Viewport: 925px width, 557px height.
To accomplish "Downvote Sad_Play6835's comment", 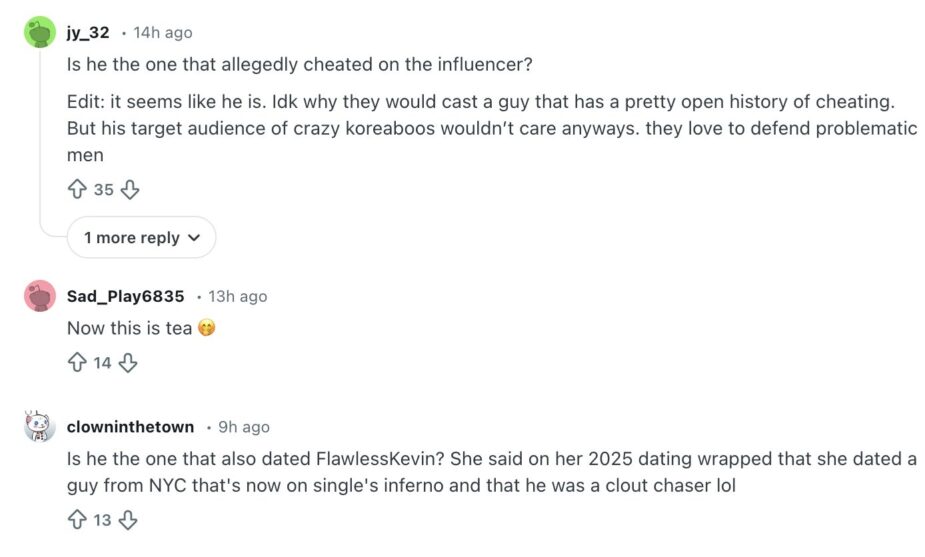I will (128, 363).
